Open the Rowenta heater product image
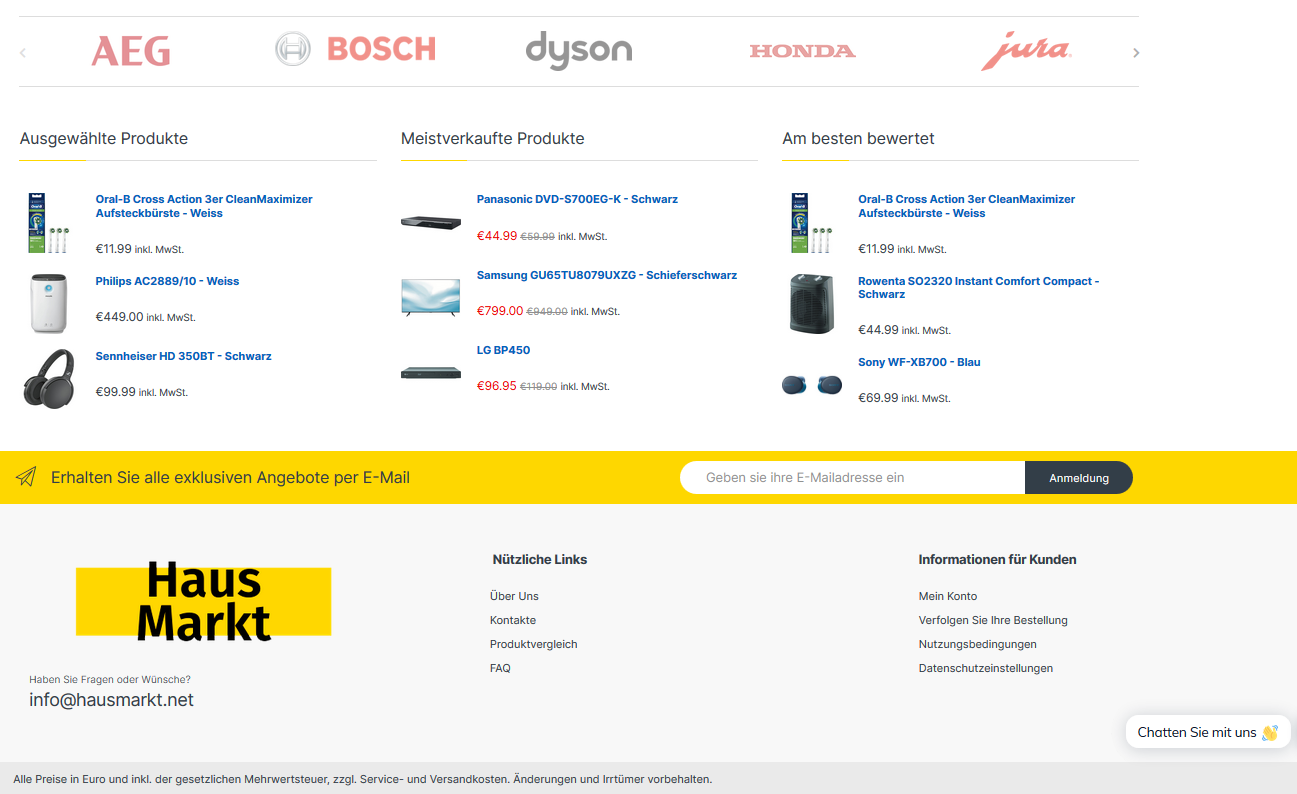Viewport: 1297px width, 794px height. (811, 303)
